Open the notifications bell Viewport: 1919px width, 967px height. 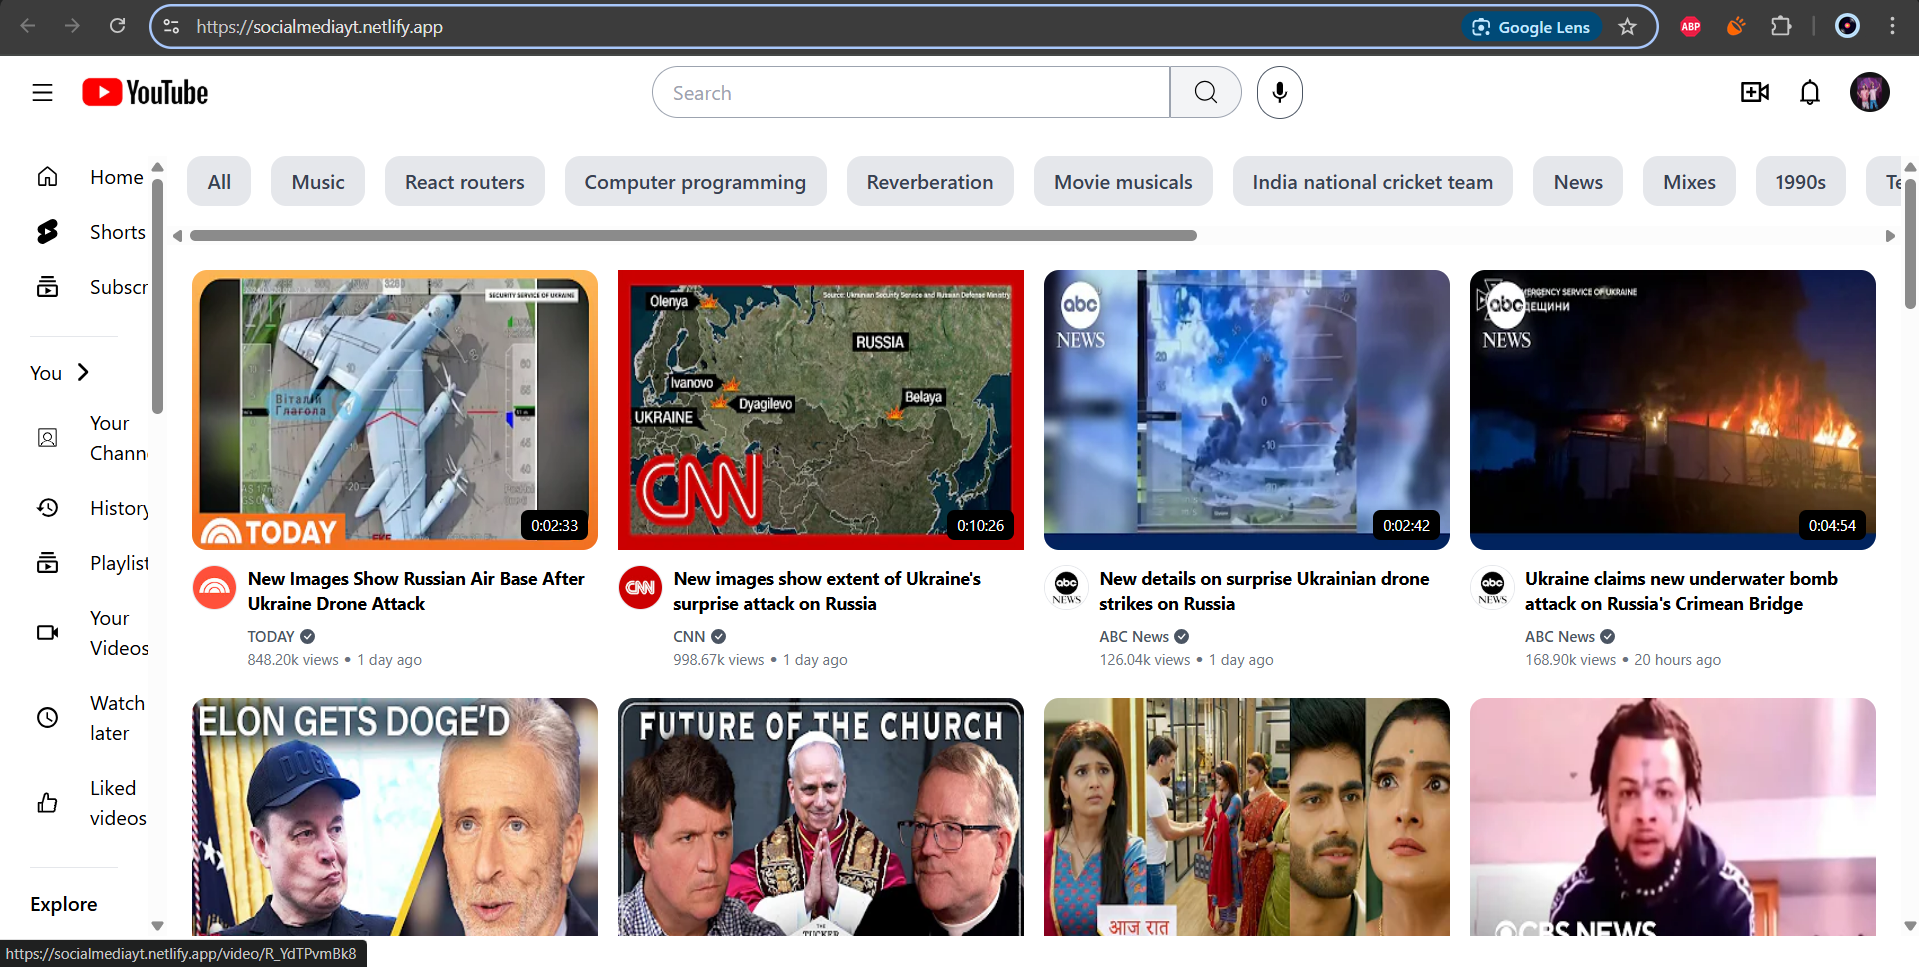(x=1809, y=93)
